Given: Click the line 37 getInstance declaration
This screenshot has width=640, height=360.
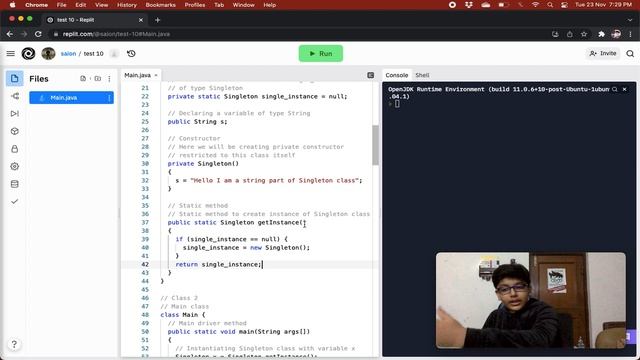Looking at the screenshot, I should [x=236, y=222].
